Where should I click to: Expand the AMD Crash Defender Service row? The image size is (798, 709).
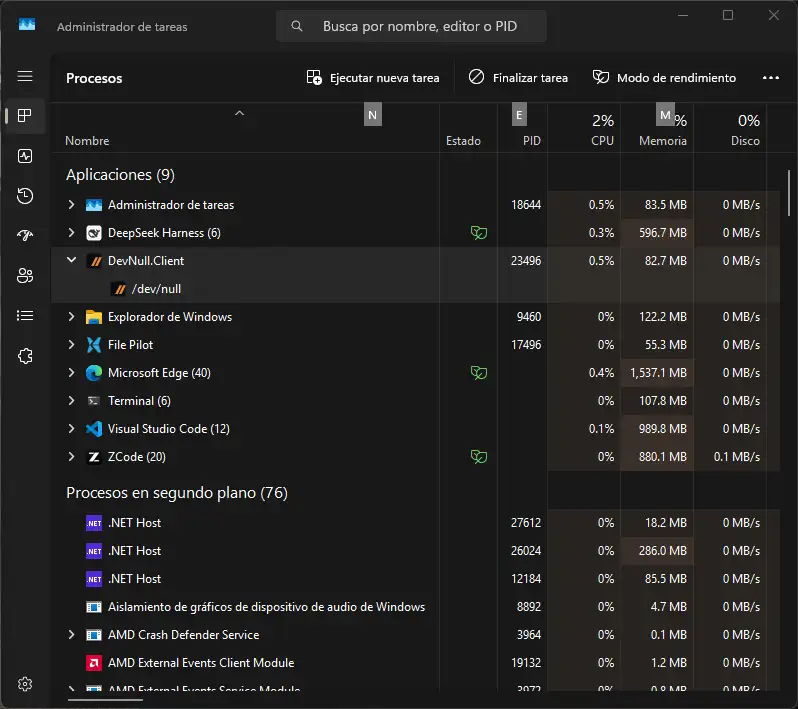click(x=71, y=635)
